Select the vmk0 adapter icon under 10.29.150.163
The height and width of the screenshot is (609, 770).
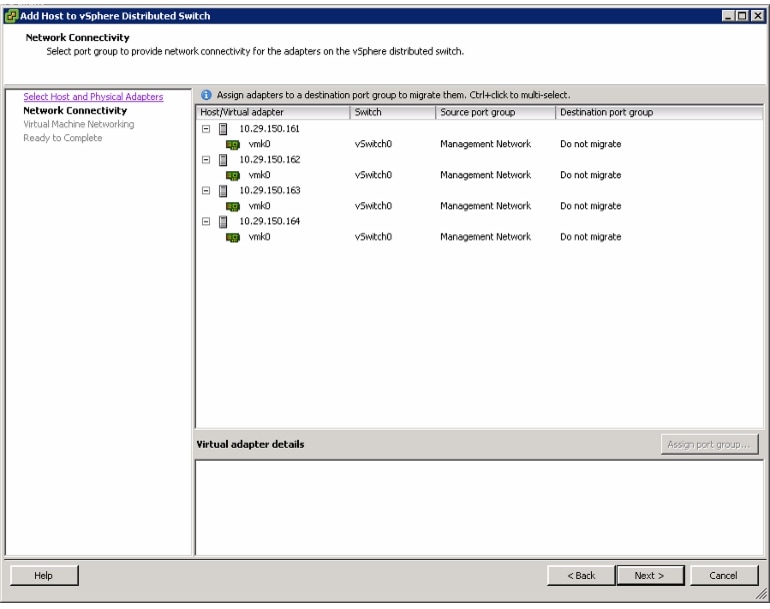[232, 207]
